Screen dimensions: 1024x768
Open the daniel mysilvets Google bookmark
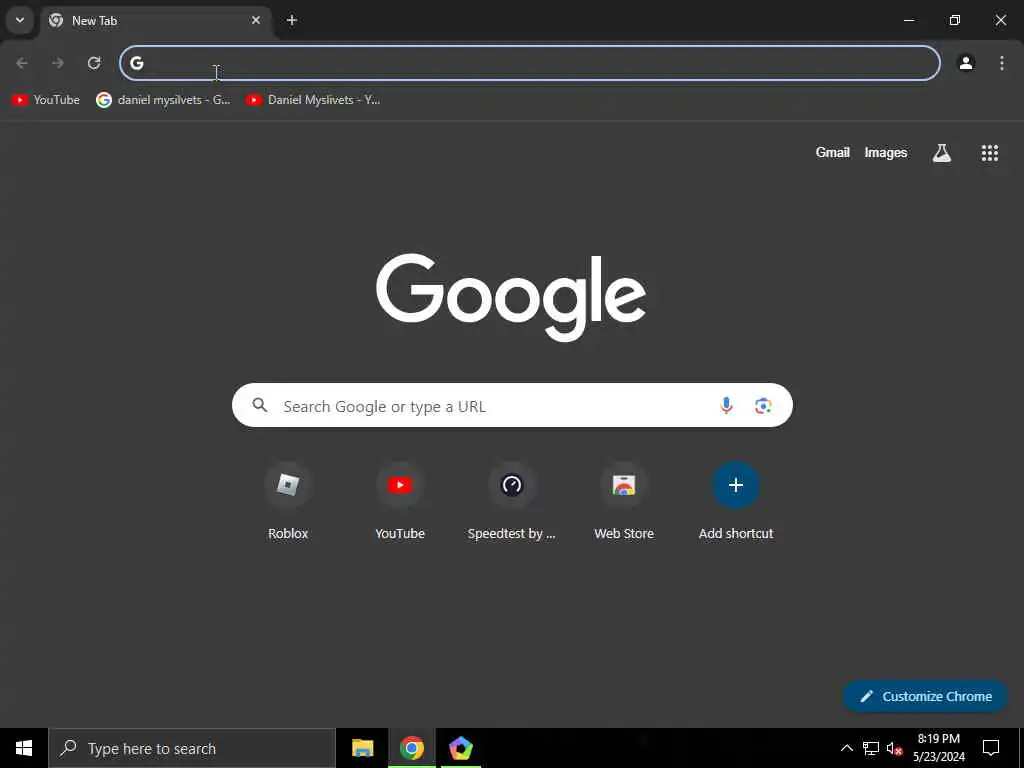(163, 100)
